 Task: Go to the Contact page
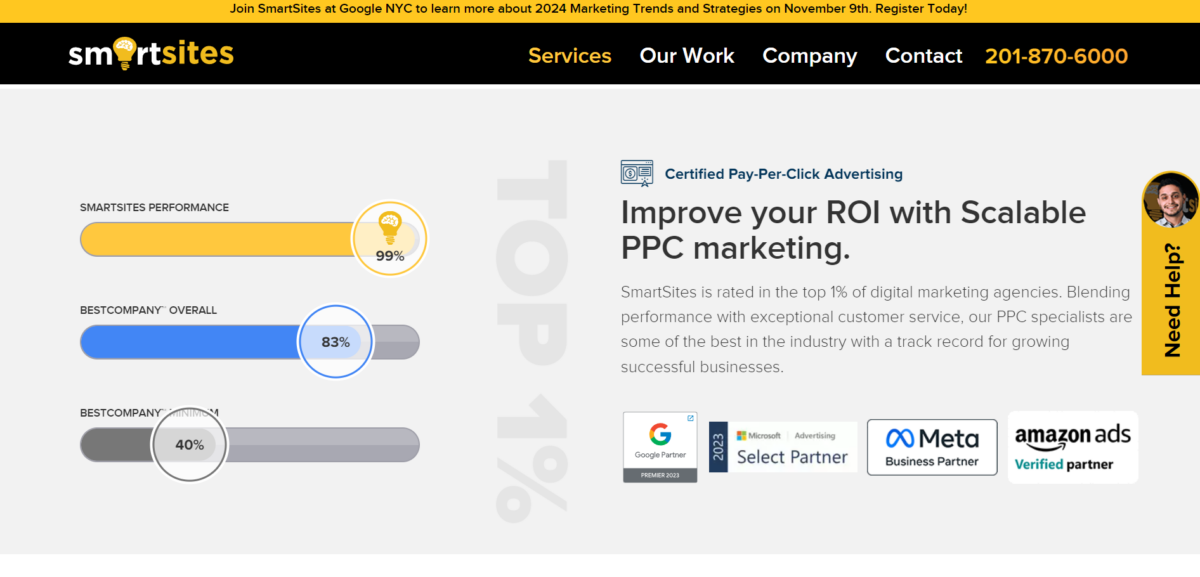pos(924,56)
